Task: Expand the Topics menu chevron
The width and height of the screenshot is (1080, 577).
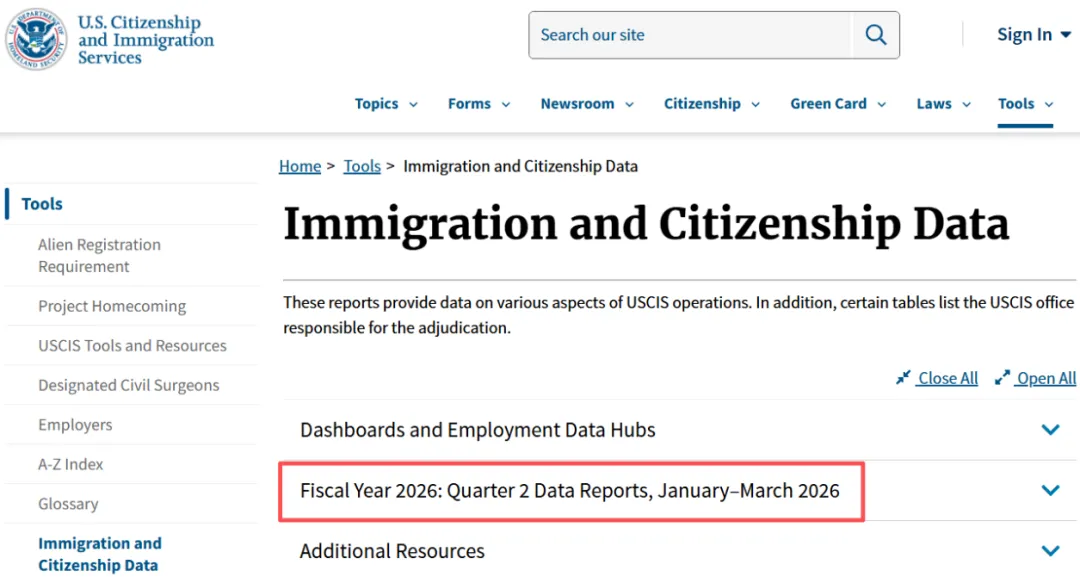Action: 413,105
